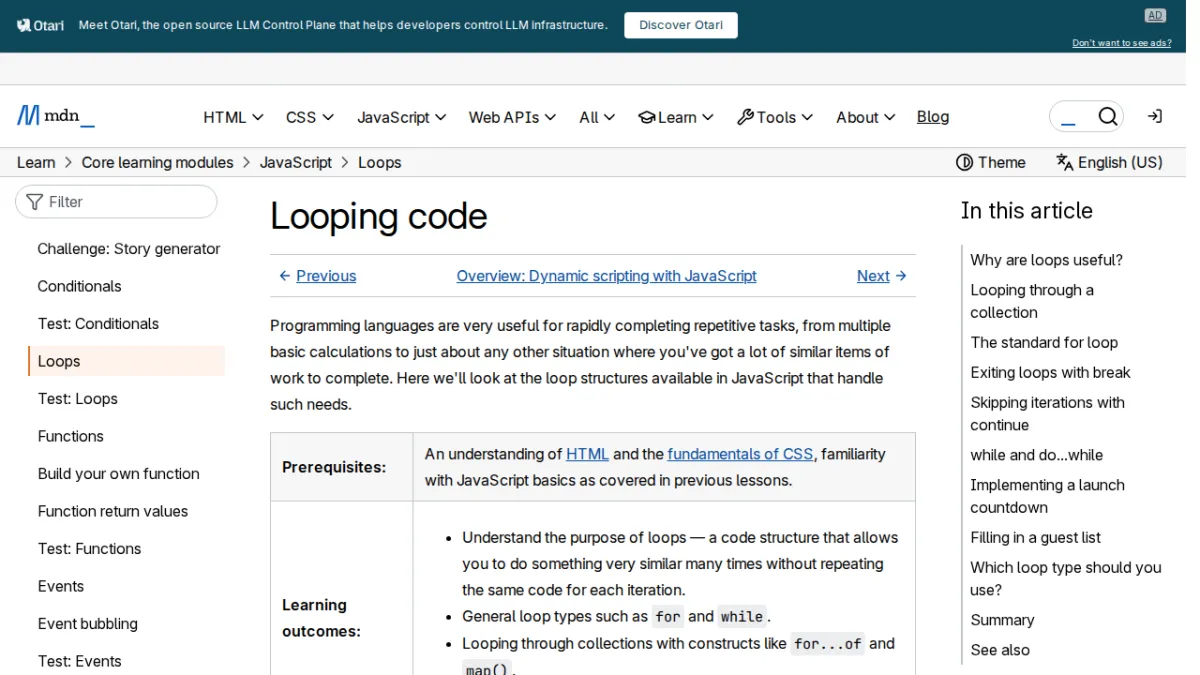Expand the Web APIs menu
Image resolution: width=1200 pixels, height=675 pixels.
pyautogui.click(x=513, y=117)
